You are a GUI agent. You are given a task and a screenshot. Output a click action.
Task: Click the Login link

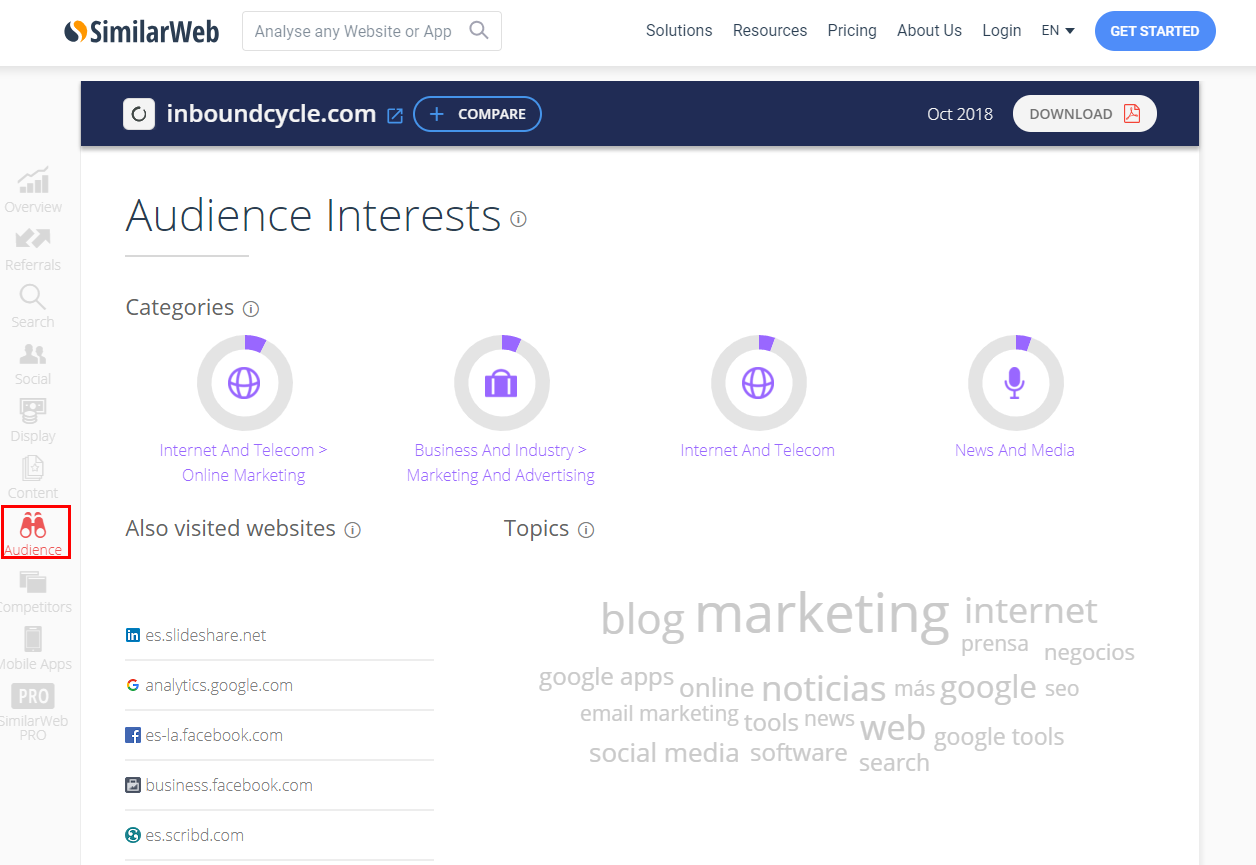pos(1002,31)
